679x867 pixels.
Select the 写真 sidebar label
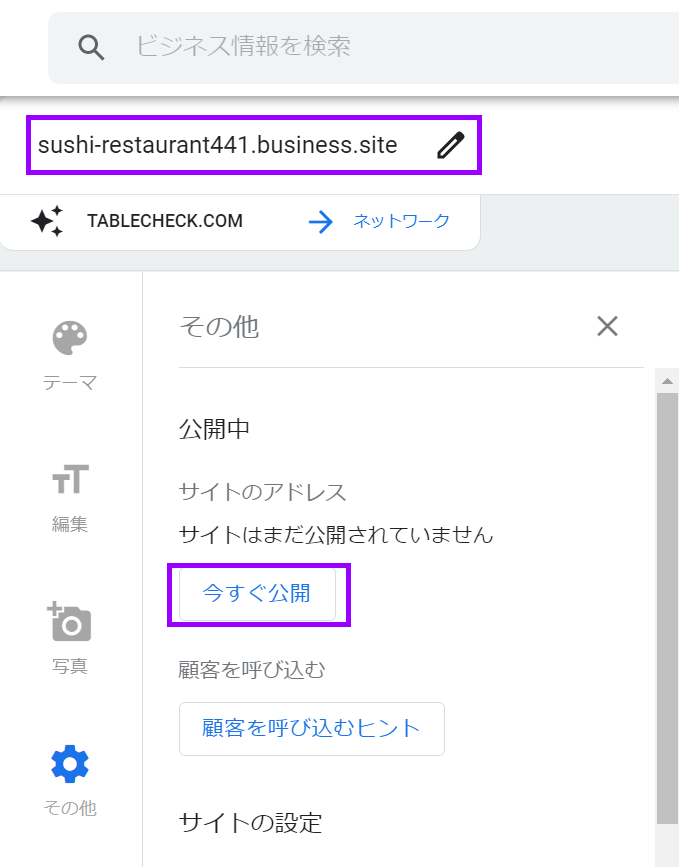pos(70,666)
